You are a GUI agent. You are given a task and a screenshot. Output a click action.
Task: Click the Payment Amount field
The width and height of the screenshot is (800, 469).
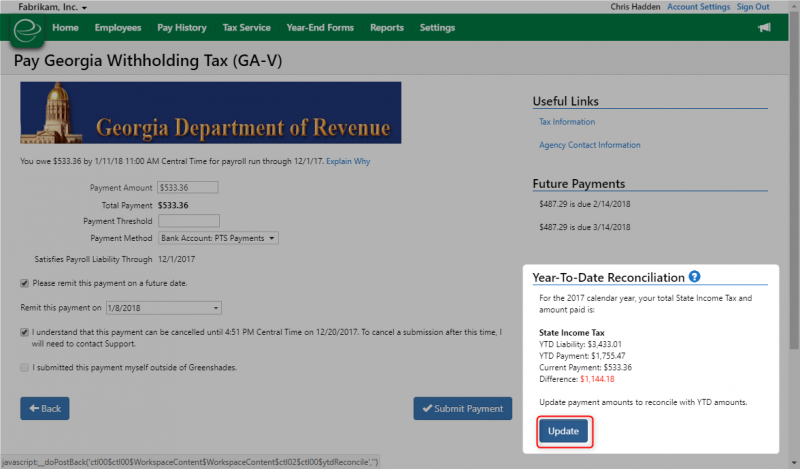pos(188,187)
